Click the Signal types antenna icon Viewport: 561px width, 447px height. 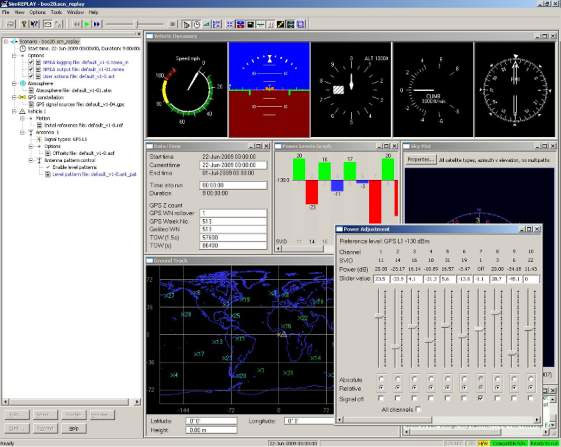pos(39,139)
